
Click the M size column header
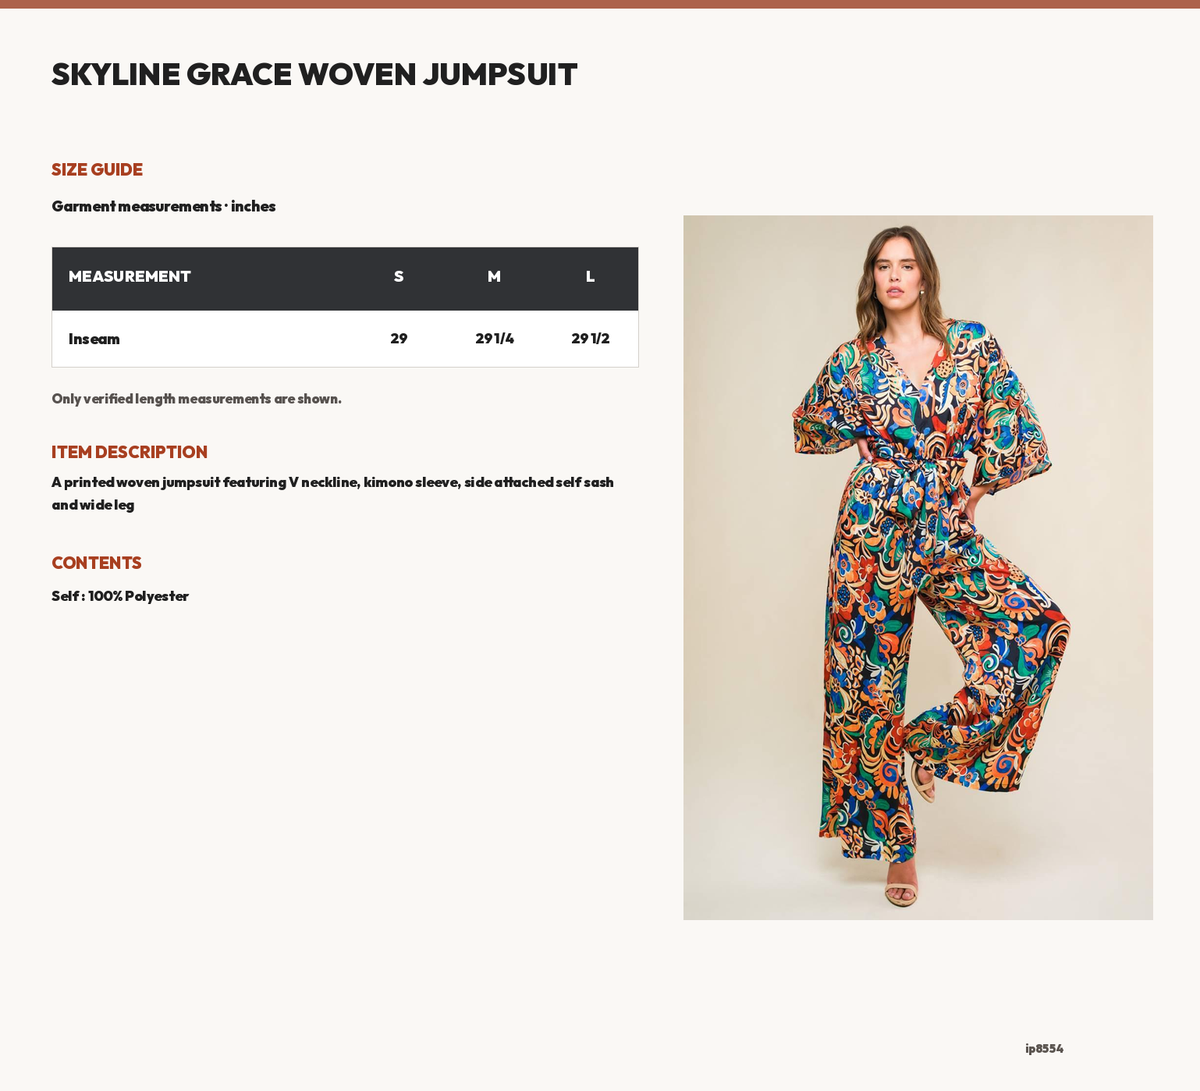[494, 277]
